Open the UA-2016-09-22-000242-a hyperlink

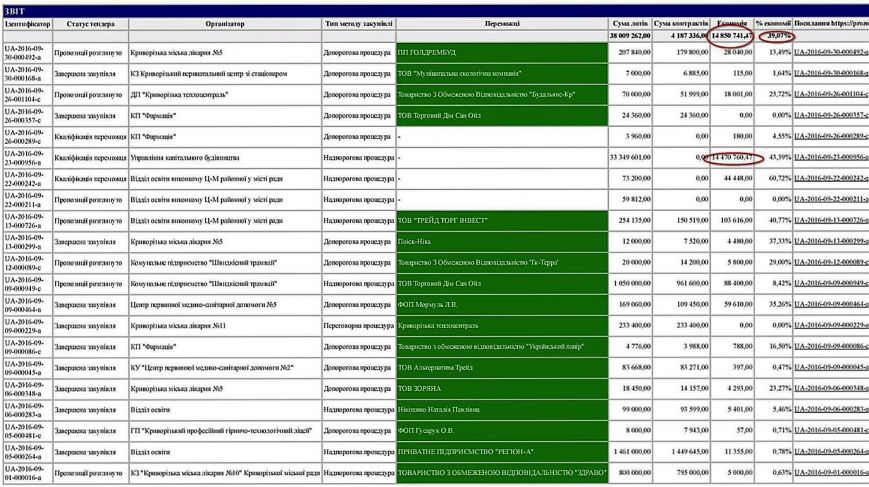pyautogui.click(x=831, y=178)
